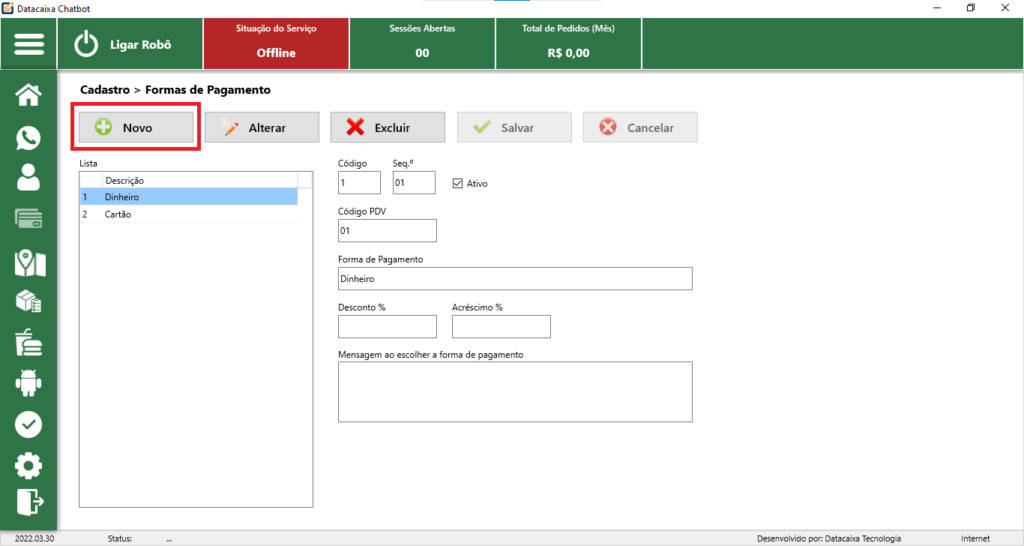Open the WhatsApp section in sidebar
Screen dimensions: 1024x546
(x=29, y=138)
